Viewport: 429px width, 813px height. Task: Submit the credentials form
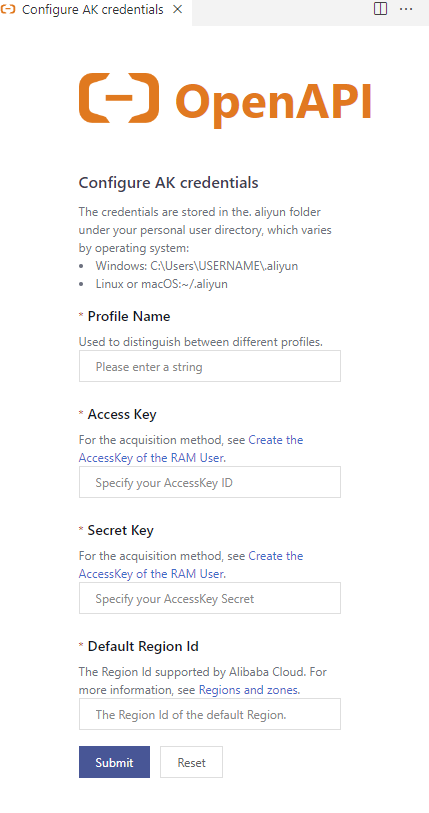(114, 762)
